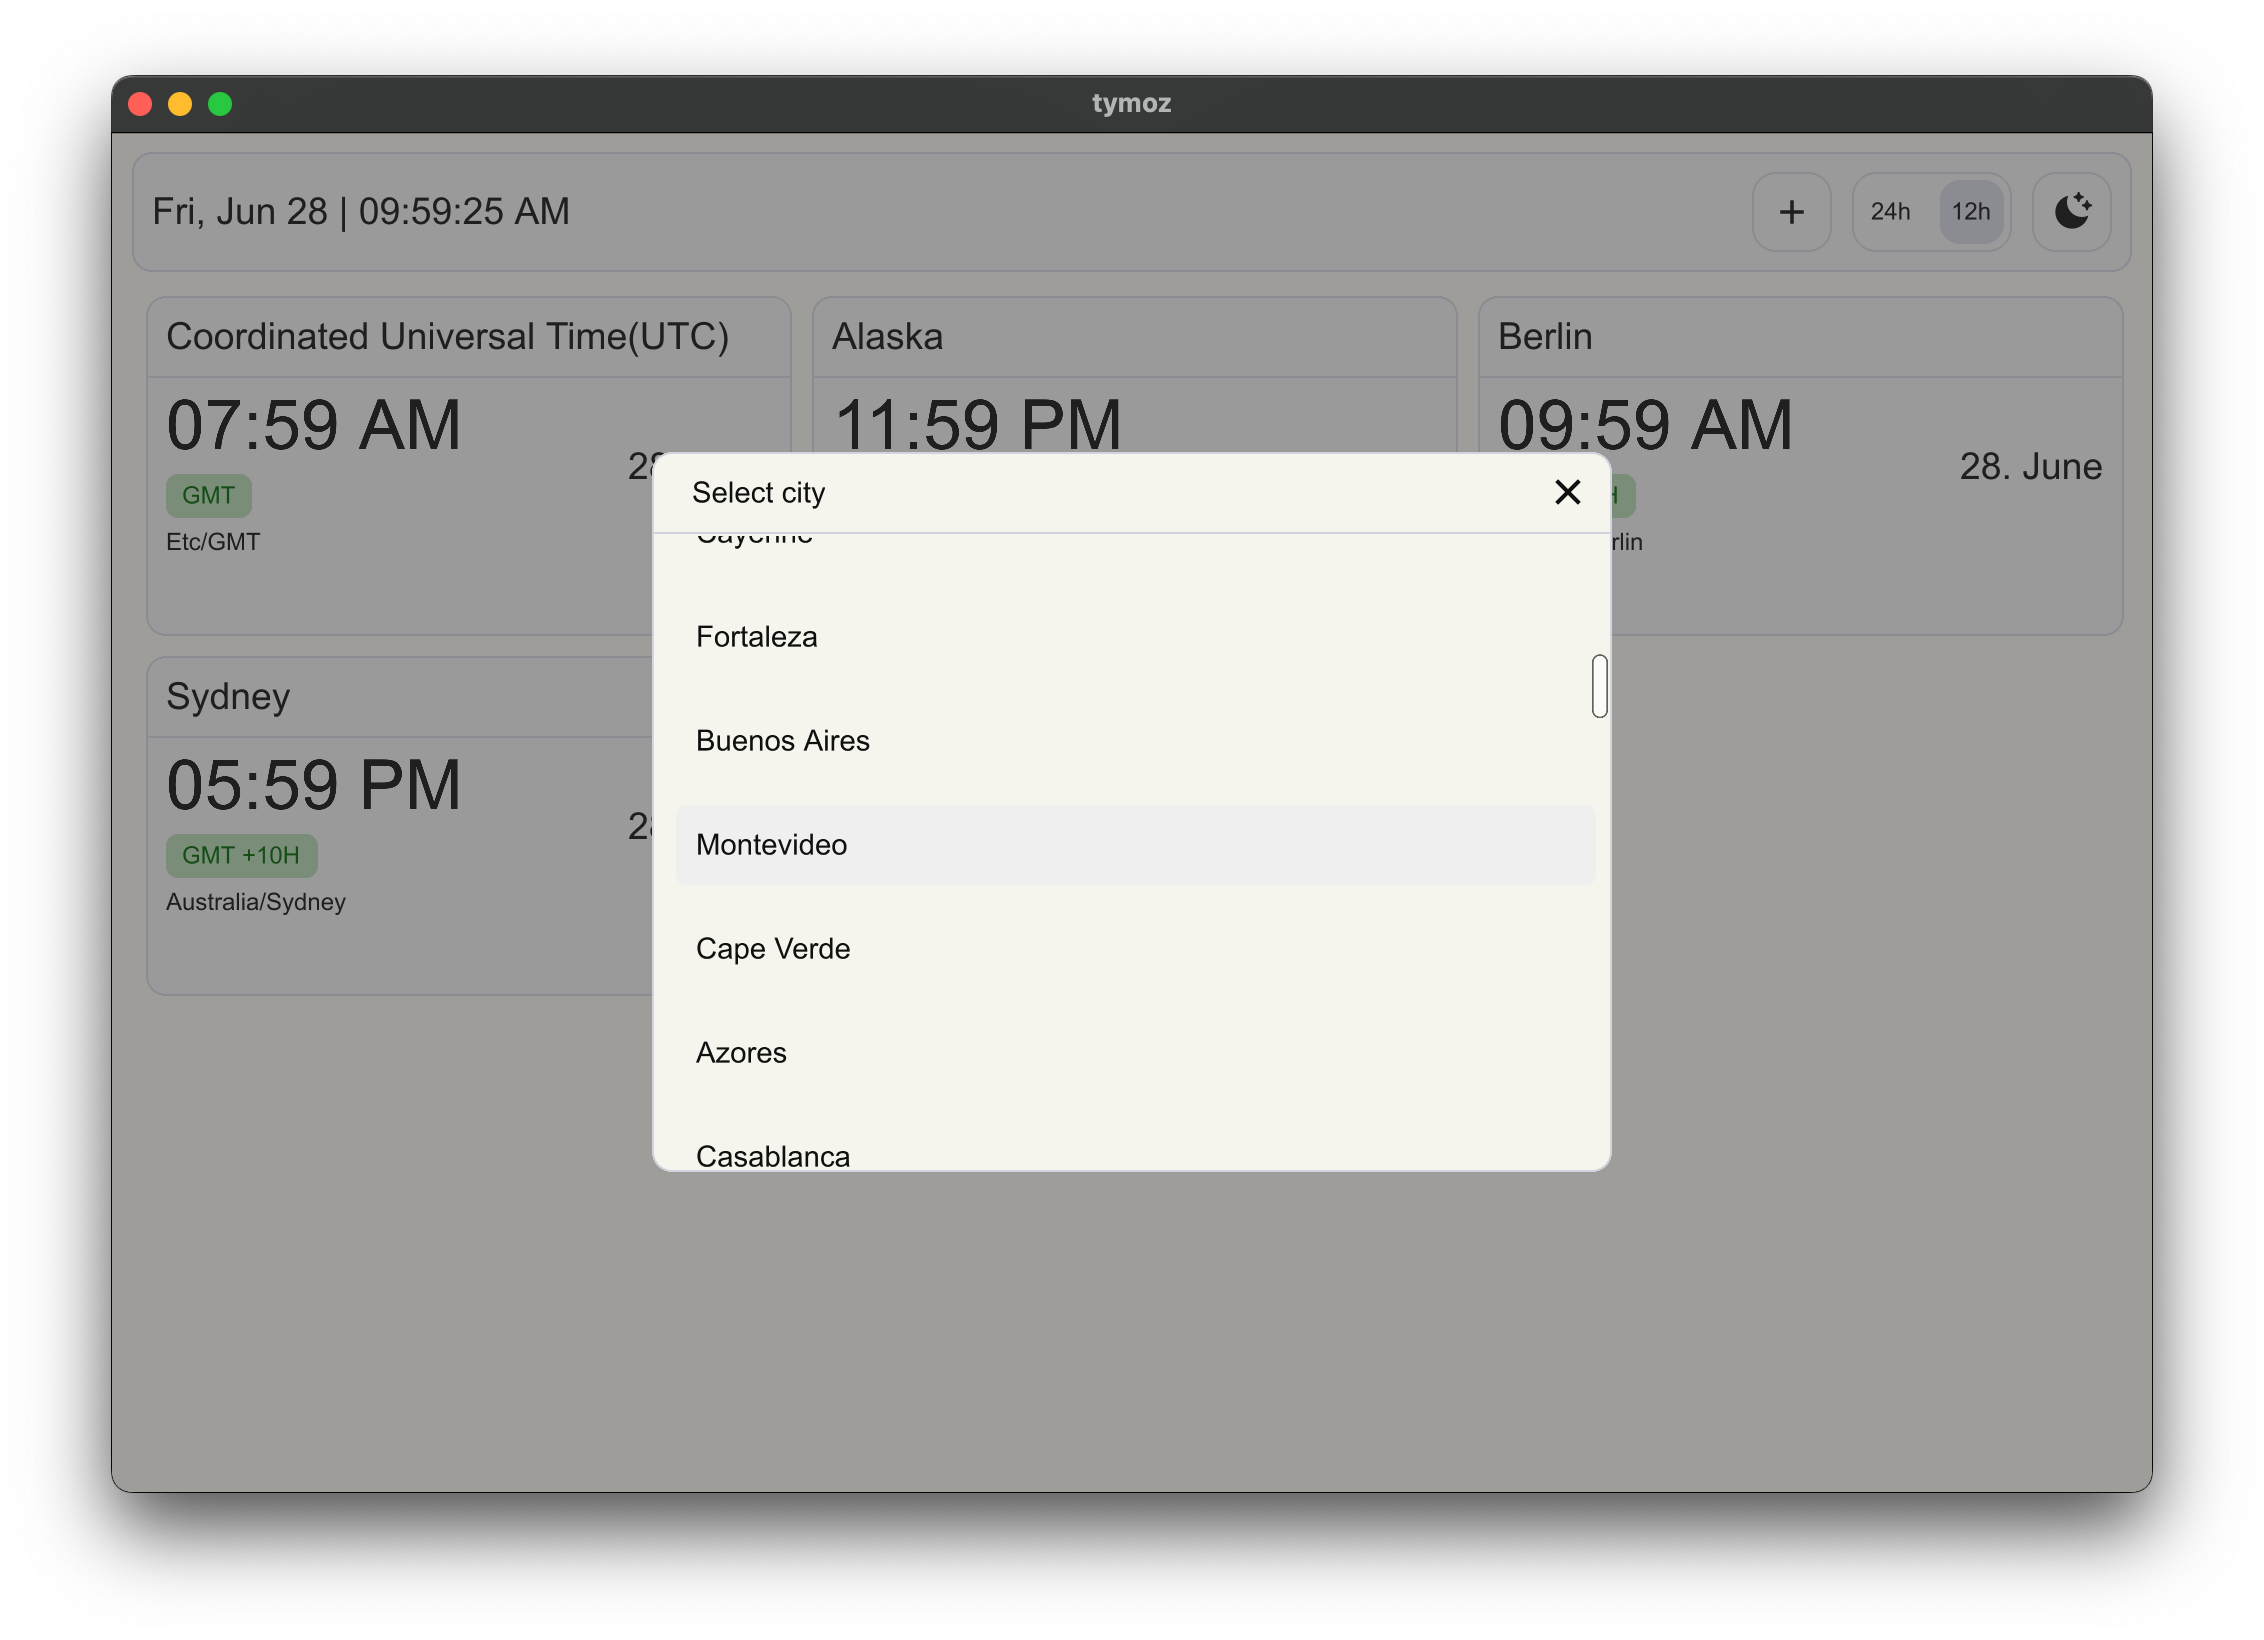The image size is (2264, 1640).
Task: Click the Coordinated Universal Time card title
Action: (447, 337)
